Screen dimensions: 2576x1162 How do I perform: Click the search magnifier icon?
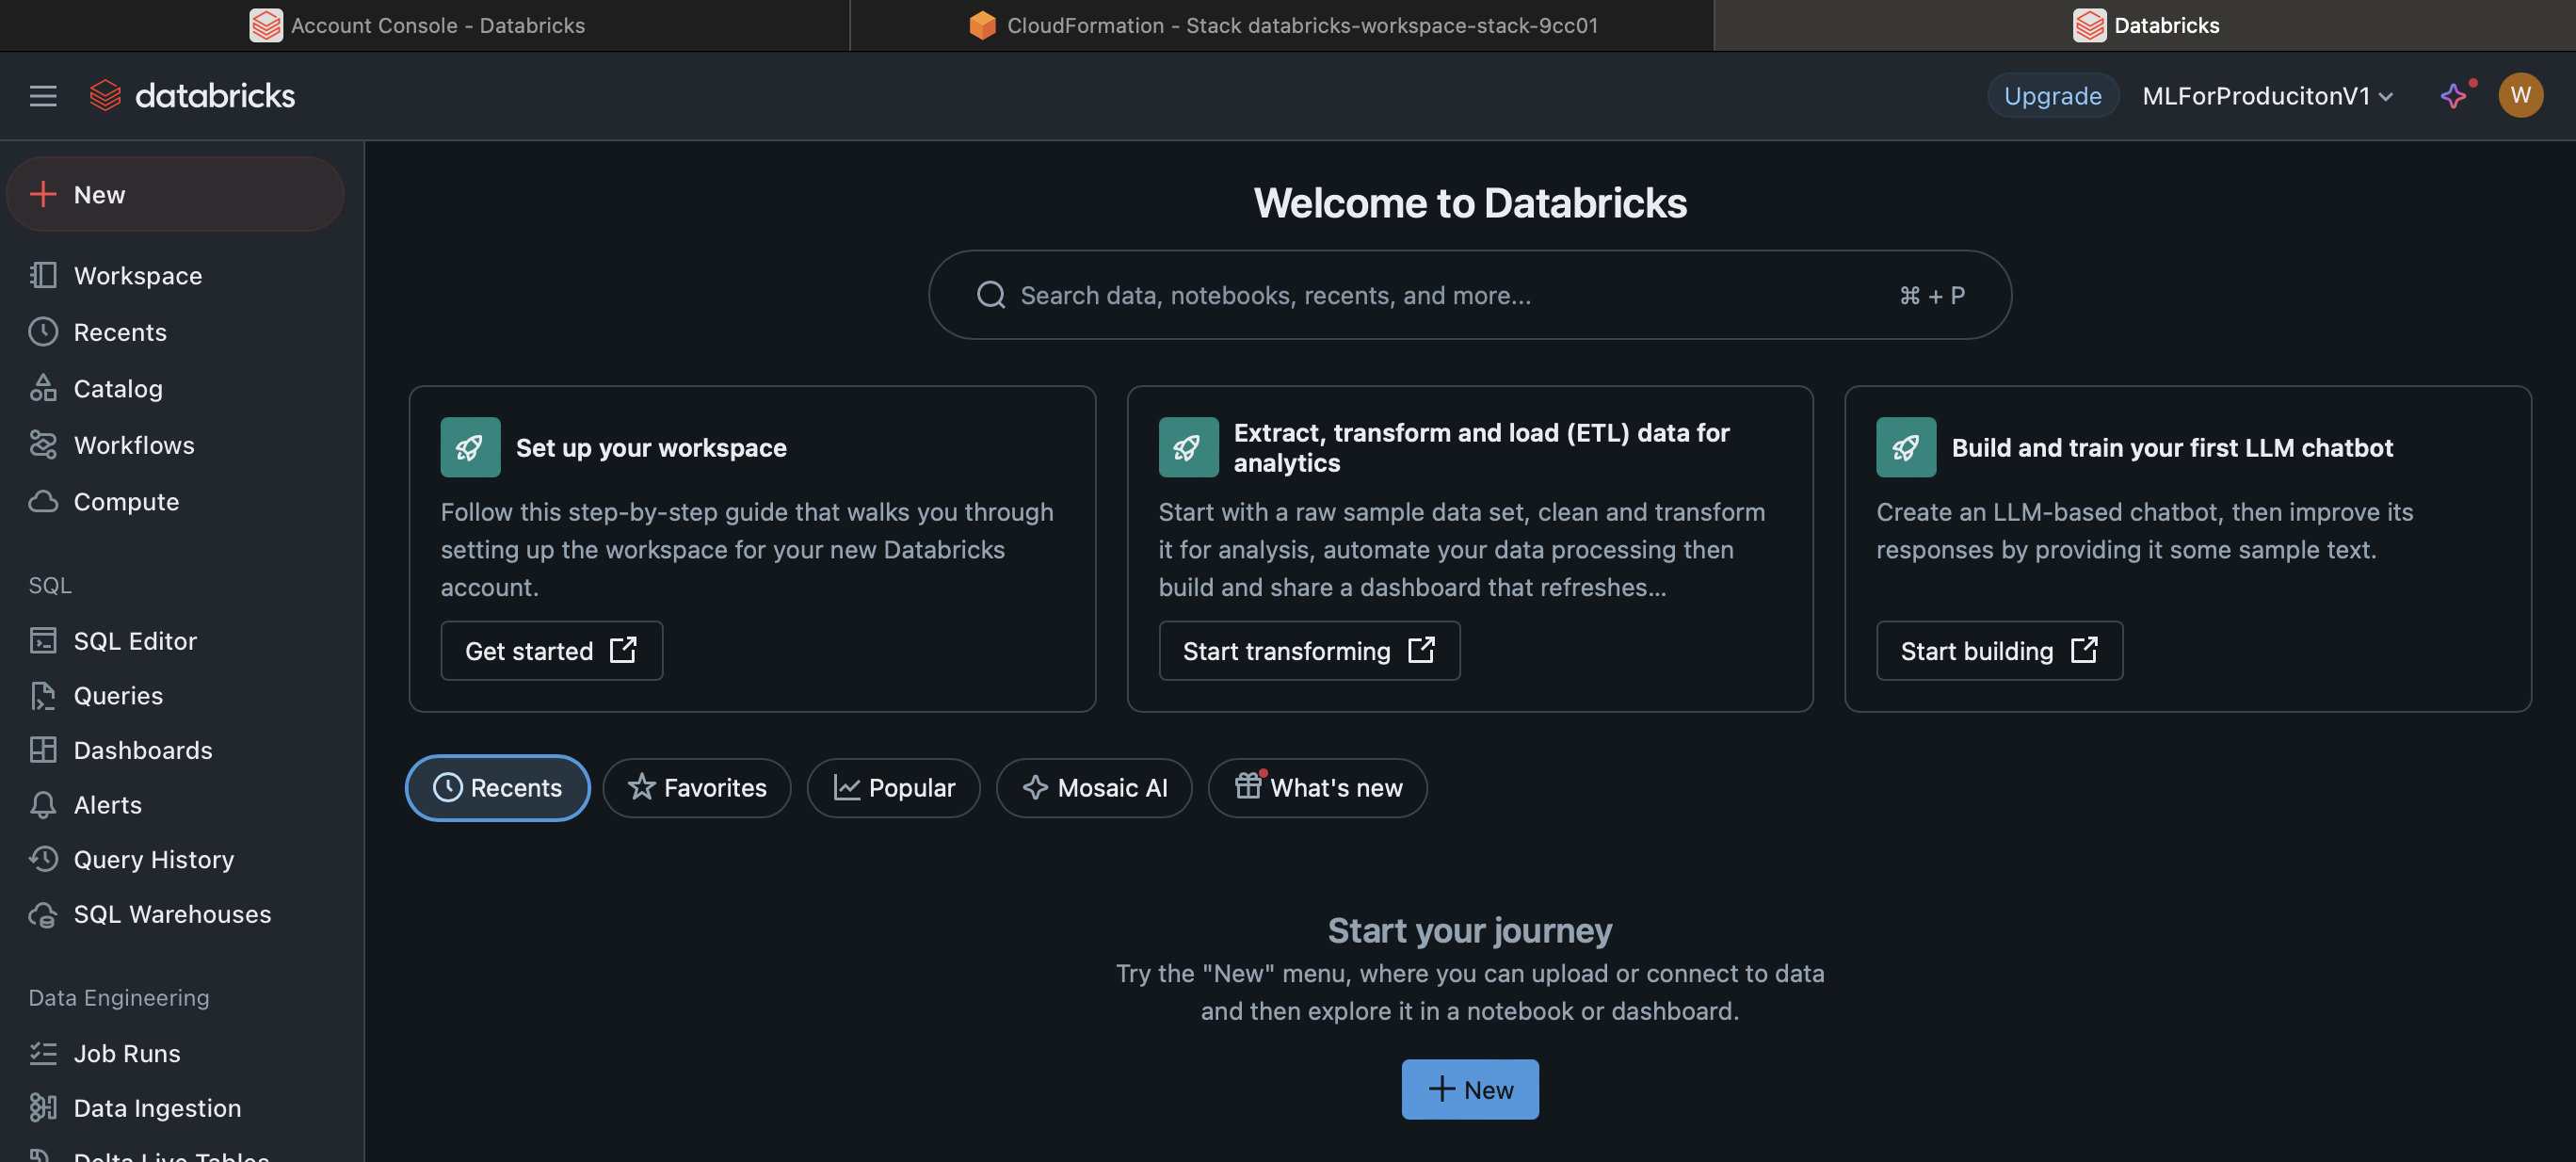tap(990, 295)
